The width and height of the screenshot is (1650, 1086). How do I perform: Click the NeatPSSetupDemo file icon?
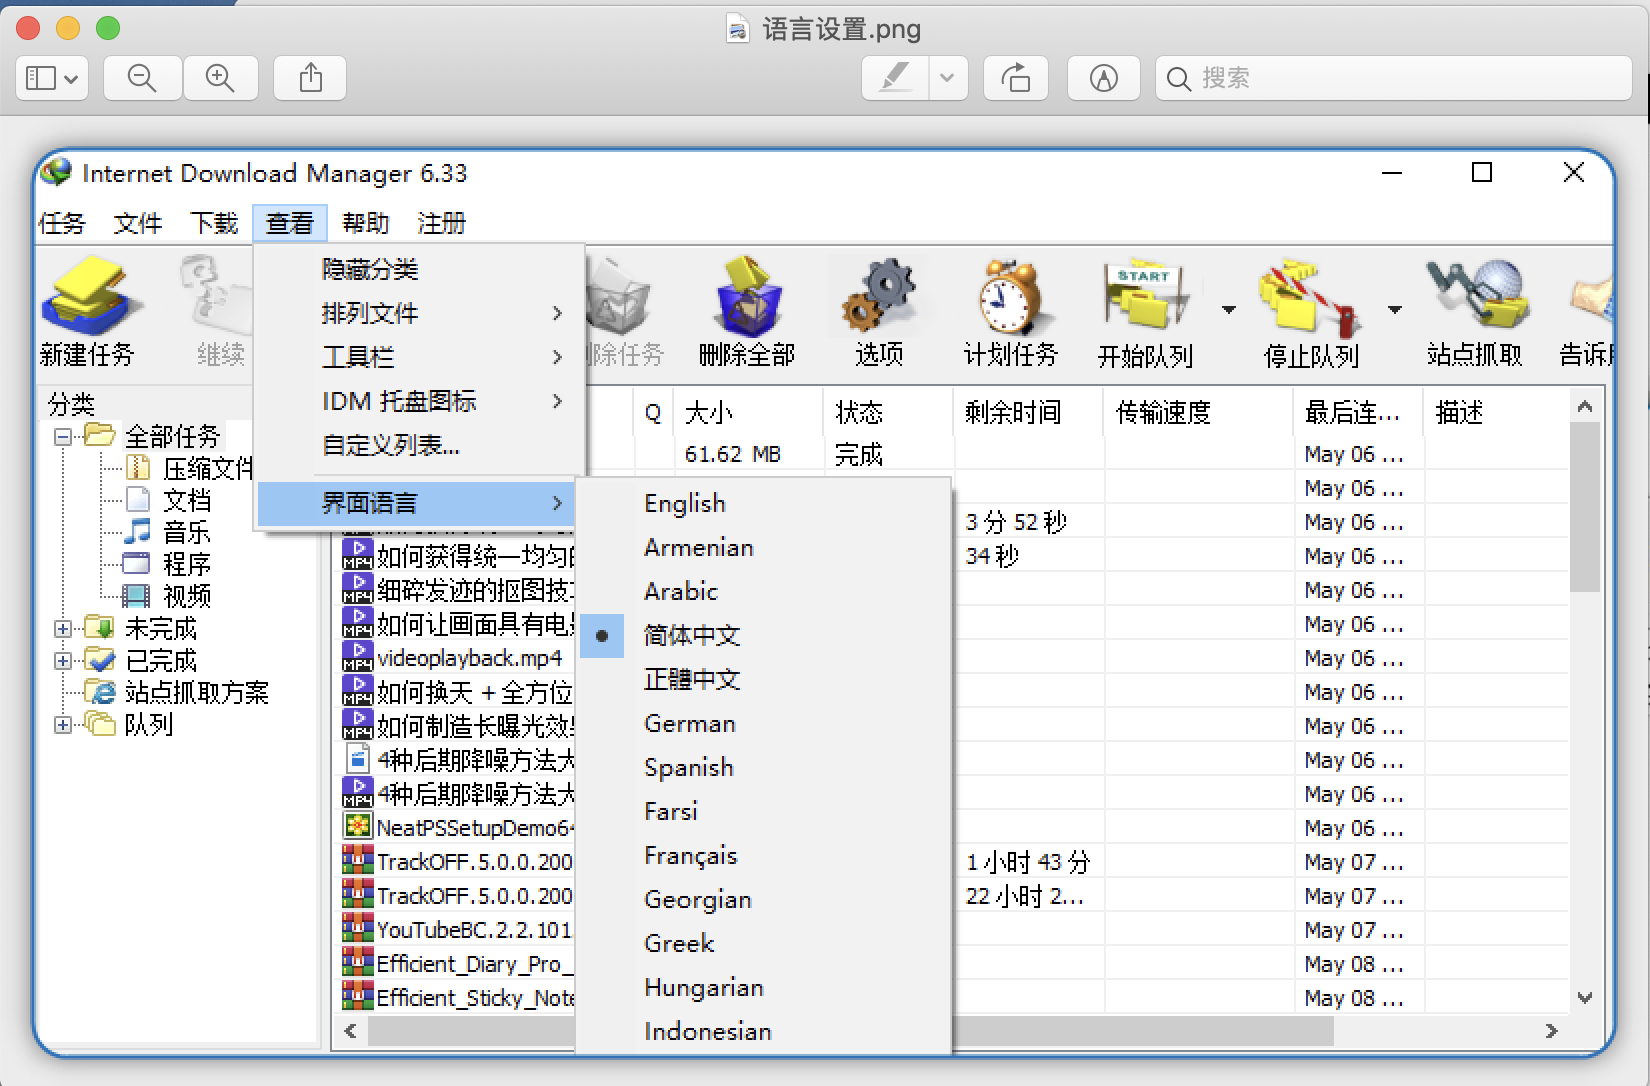pyautogui.click(x=357, y=827)
